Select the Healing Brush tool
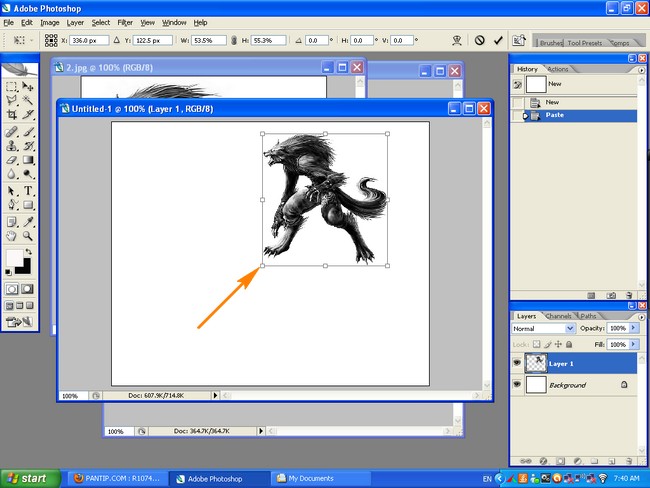This screenshot has height=488, width=650. click(11, 132)
